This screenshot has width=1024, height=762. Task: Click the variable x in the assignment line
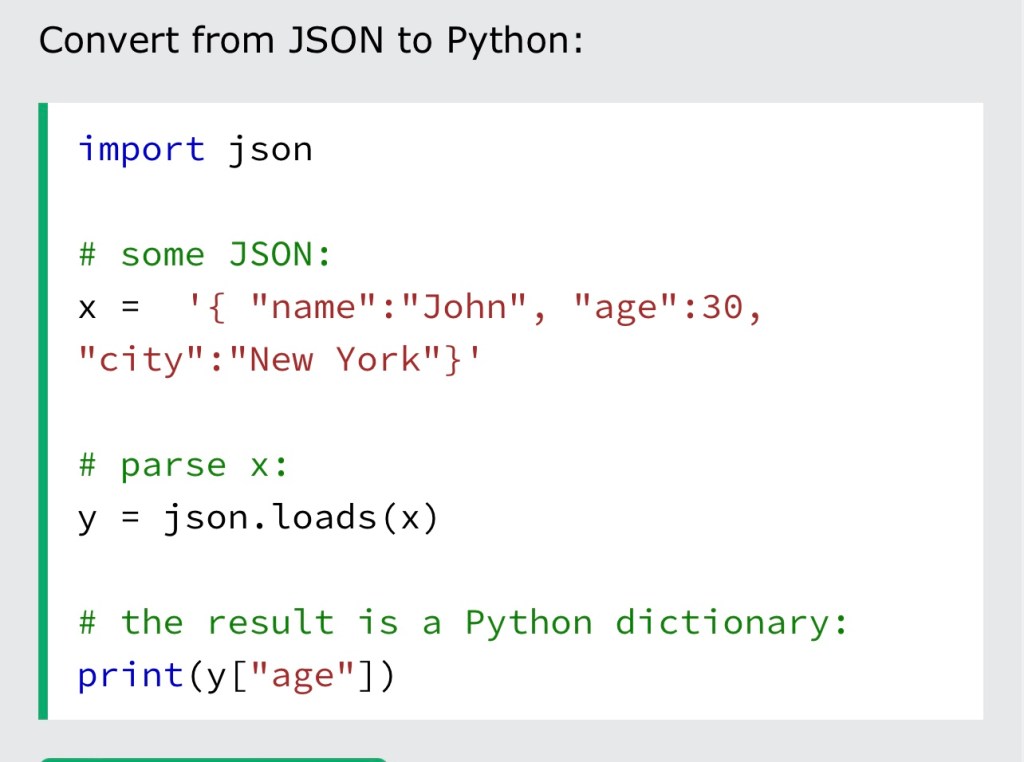coord(87,307)
